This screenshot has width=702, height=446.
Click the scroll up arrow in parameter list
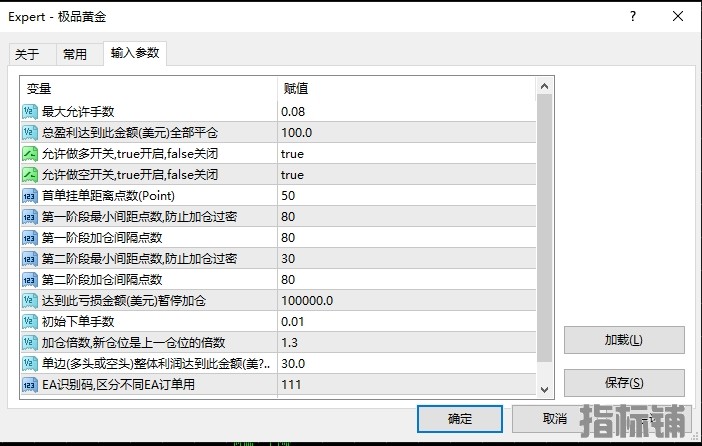tap(545, 88)
